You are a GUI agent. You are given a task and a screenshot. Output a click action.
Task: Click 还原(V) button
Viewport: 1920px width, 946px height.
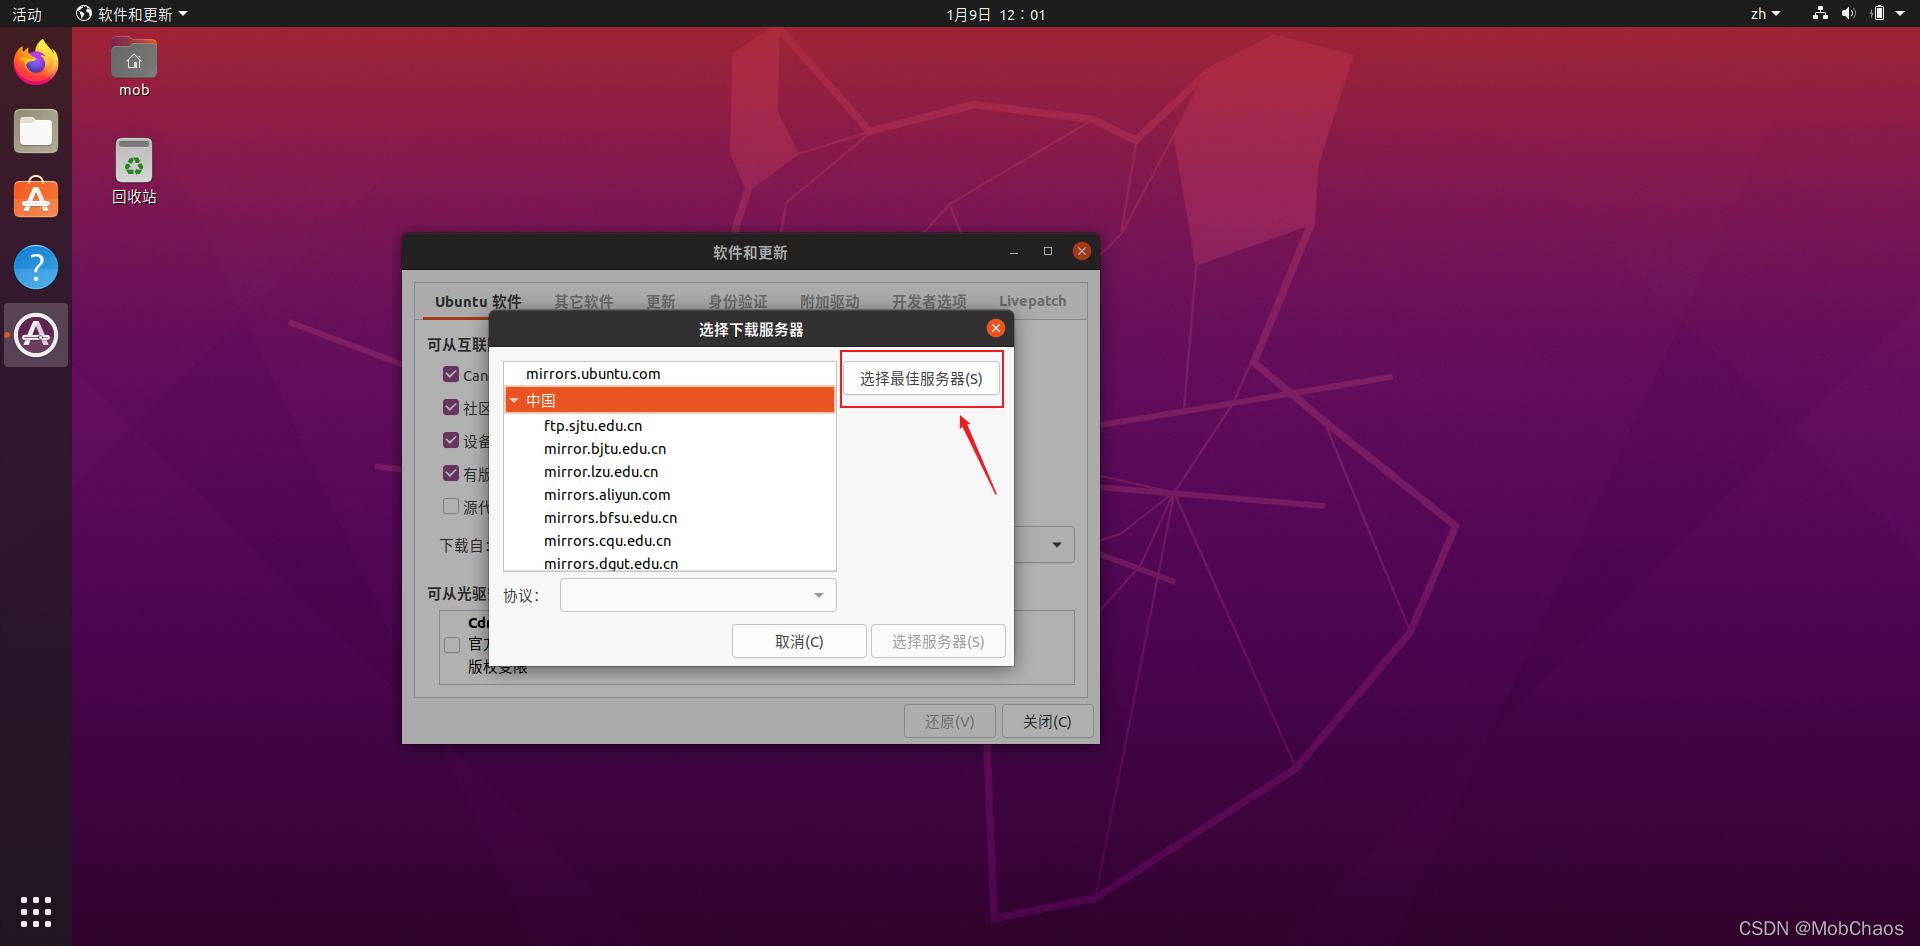pos(949,721)
